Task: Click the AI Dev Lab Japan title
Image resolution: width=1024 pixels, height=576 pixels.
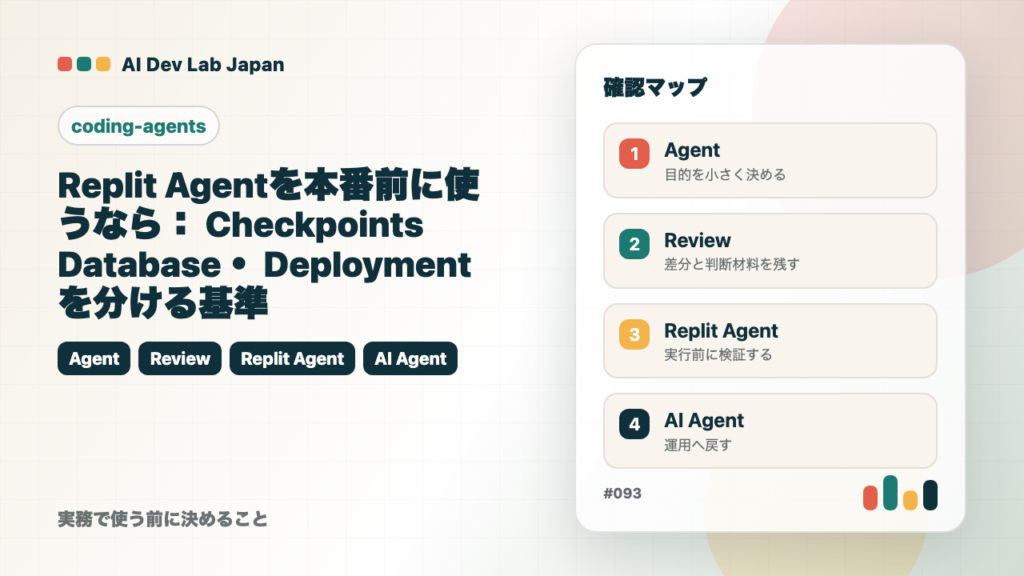Action: click(203, 65)
